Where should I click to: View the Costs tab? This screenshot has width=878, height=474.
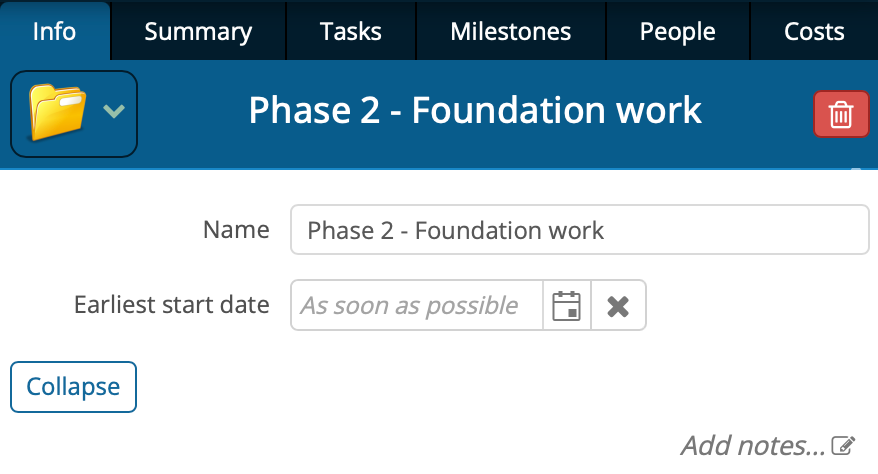tap(814, 31)
